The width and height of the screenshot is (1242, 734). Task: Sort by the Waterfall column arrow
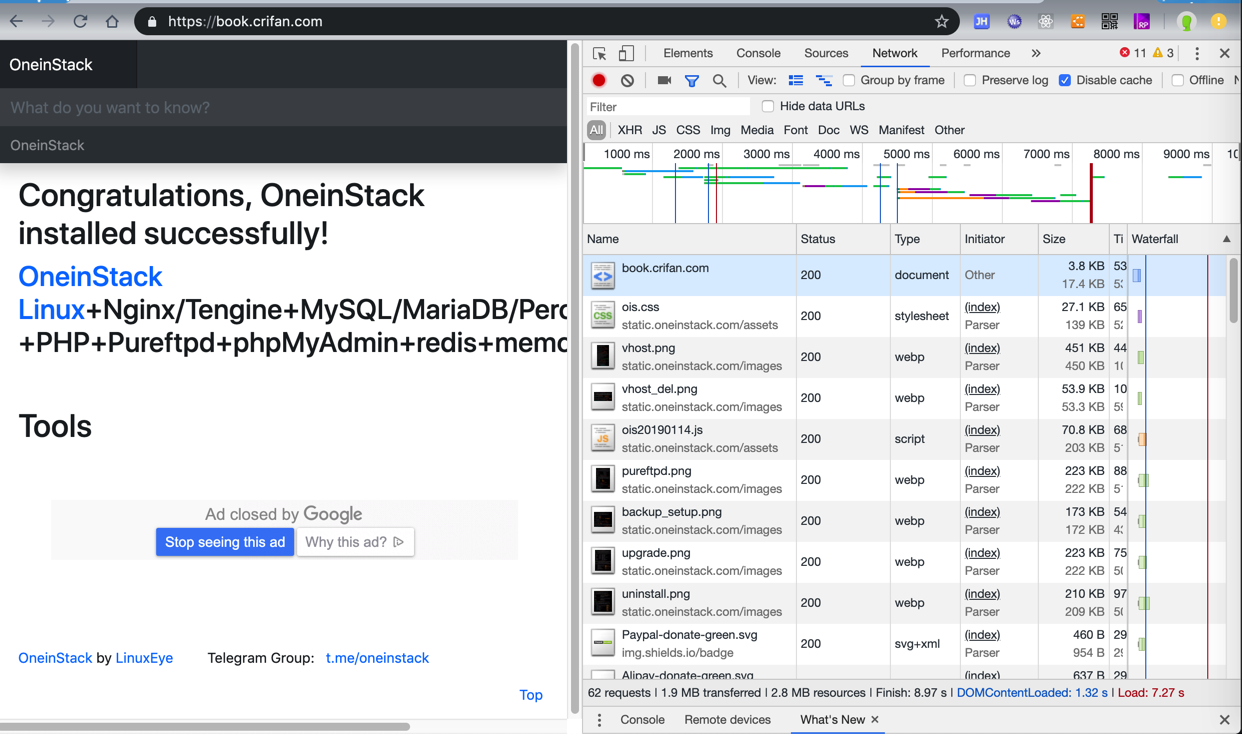click(1226, 239)
